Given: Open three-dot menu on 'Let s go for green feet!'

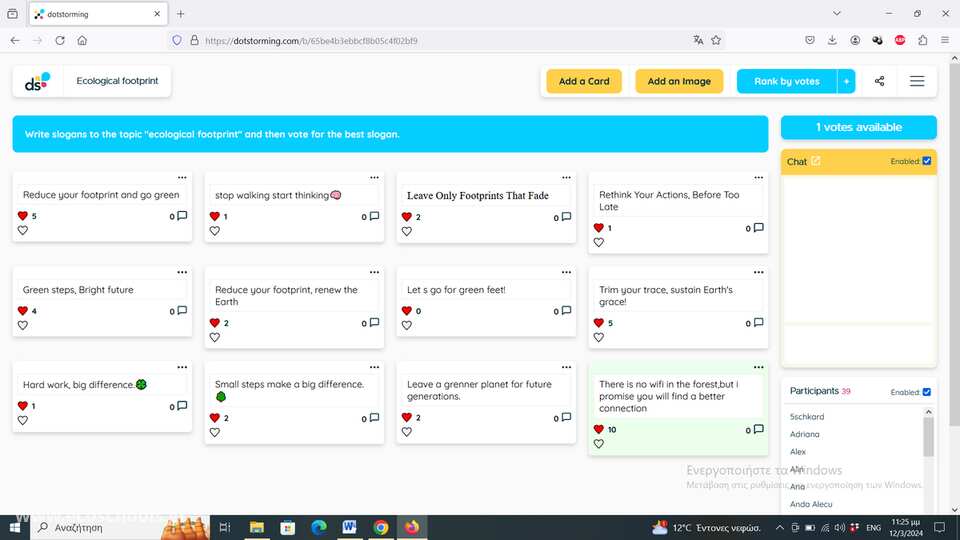Looking at the screenshot, I should pyautogui.click(x=566, y=272).
